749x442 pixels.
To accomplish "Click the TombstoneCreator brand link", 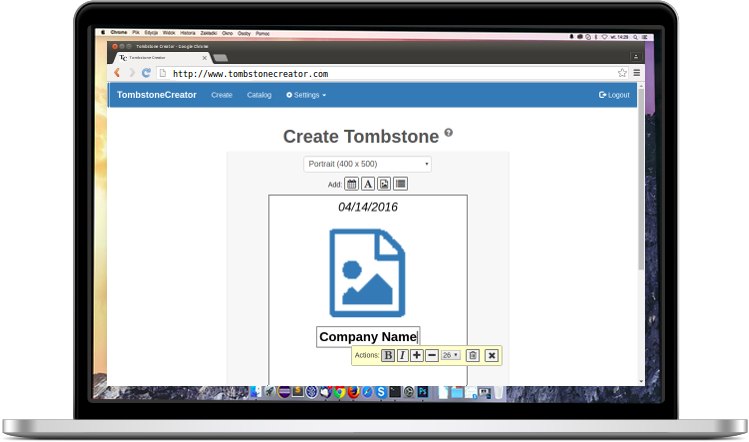I will click(x=157, y=95).
